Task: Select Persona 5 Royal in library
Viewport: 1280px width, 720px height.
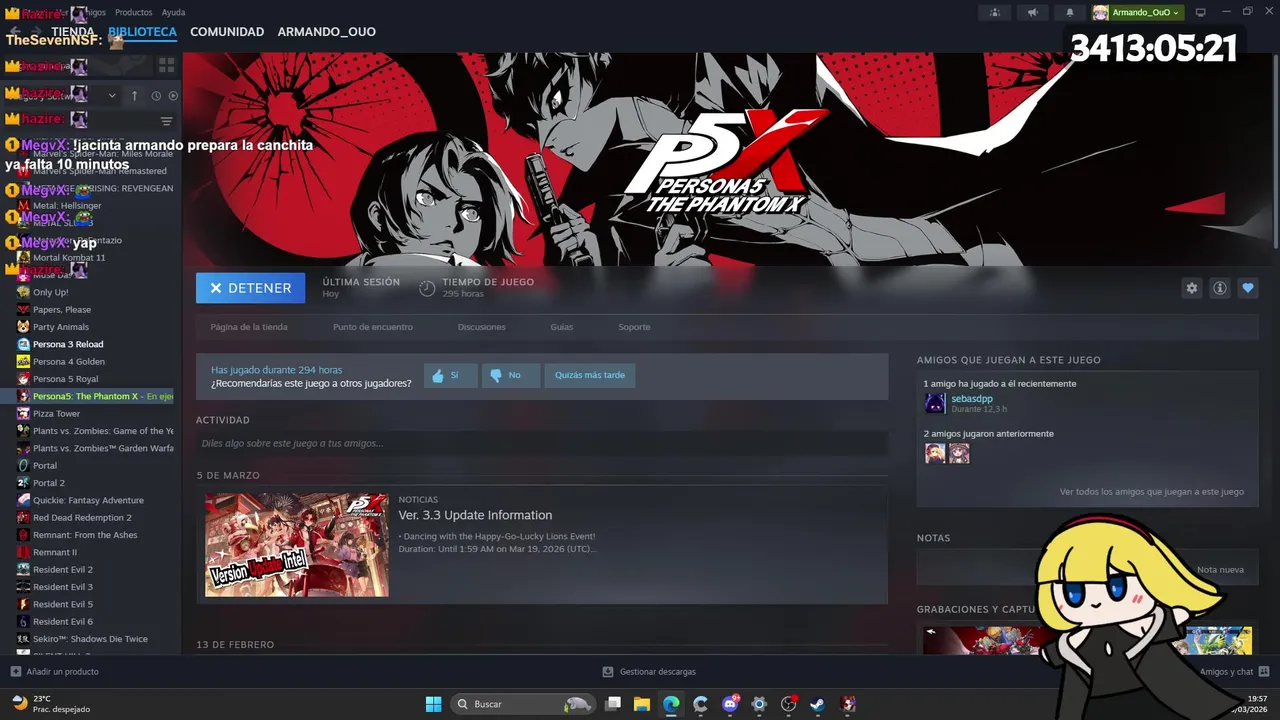Action: pos(66,379)
